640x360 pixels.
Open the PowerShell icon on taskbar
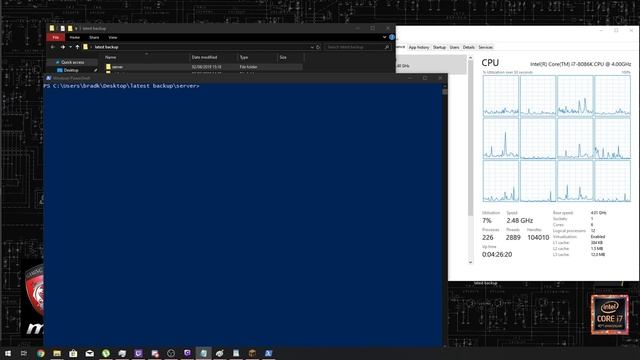[x=268, y=353]
